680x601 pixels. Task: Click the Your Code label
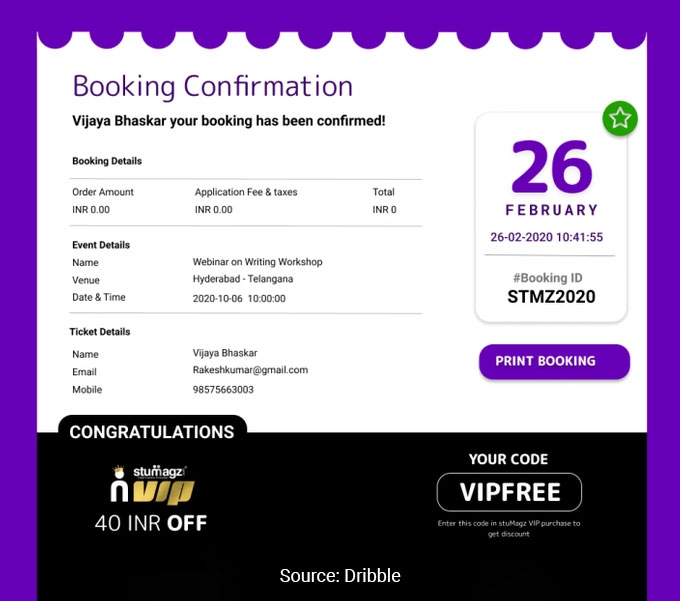pos(508,459)
